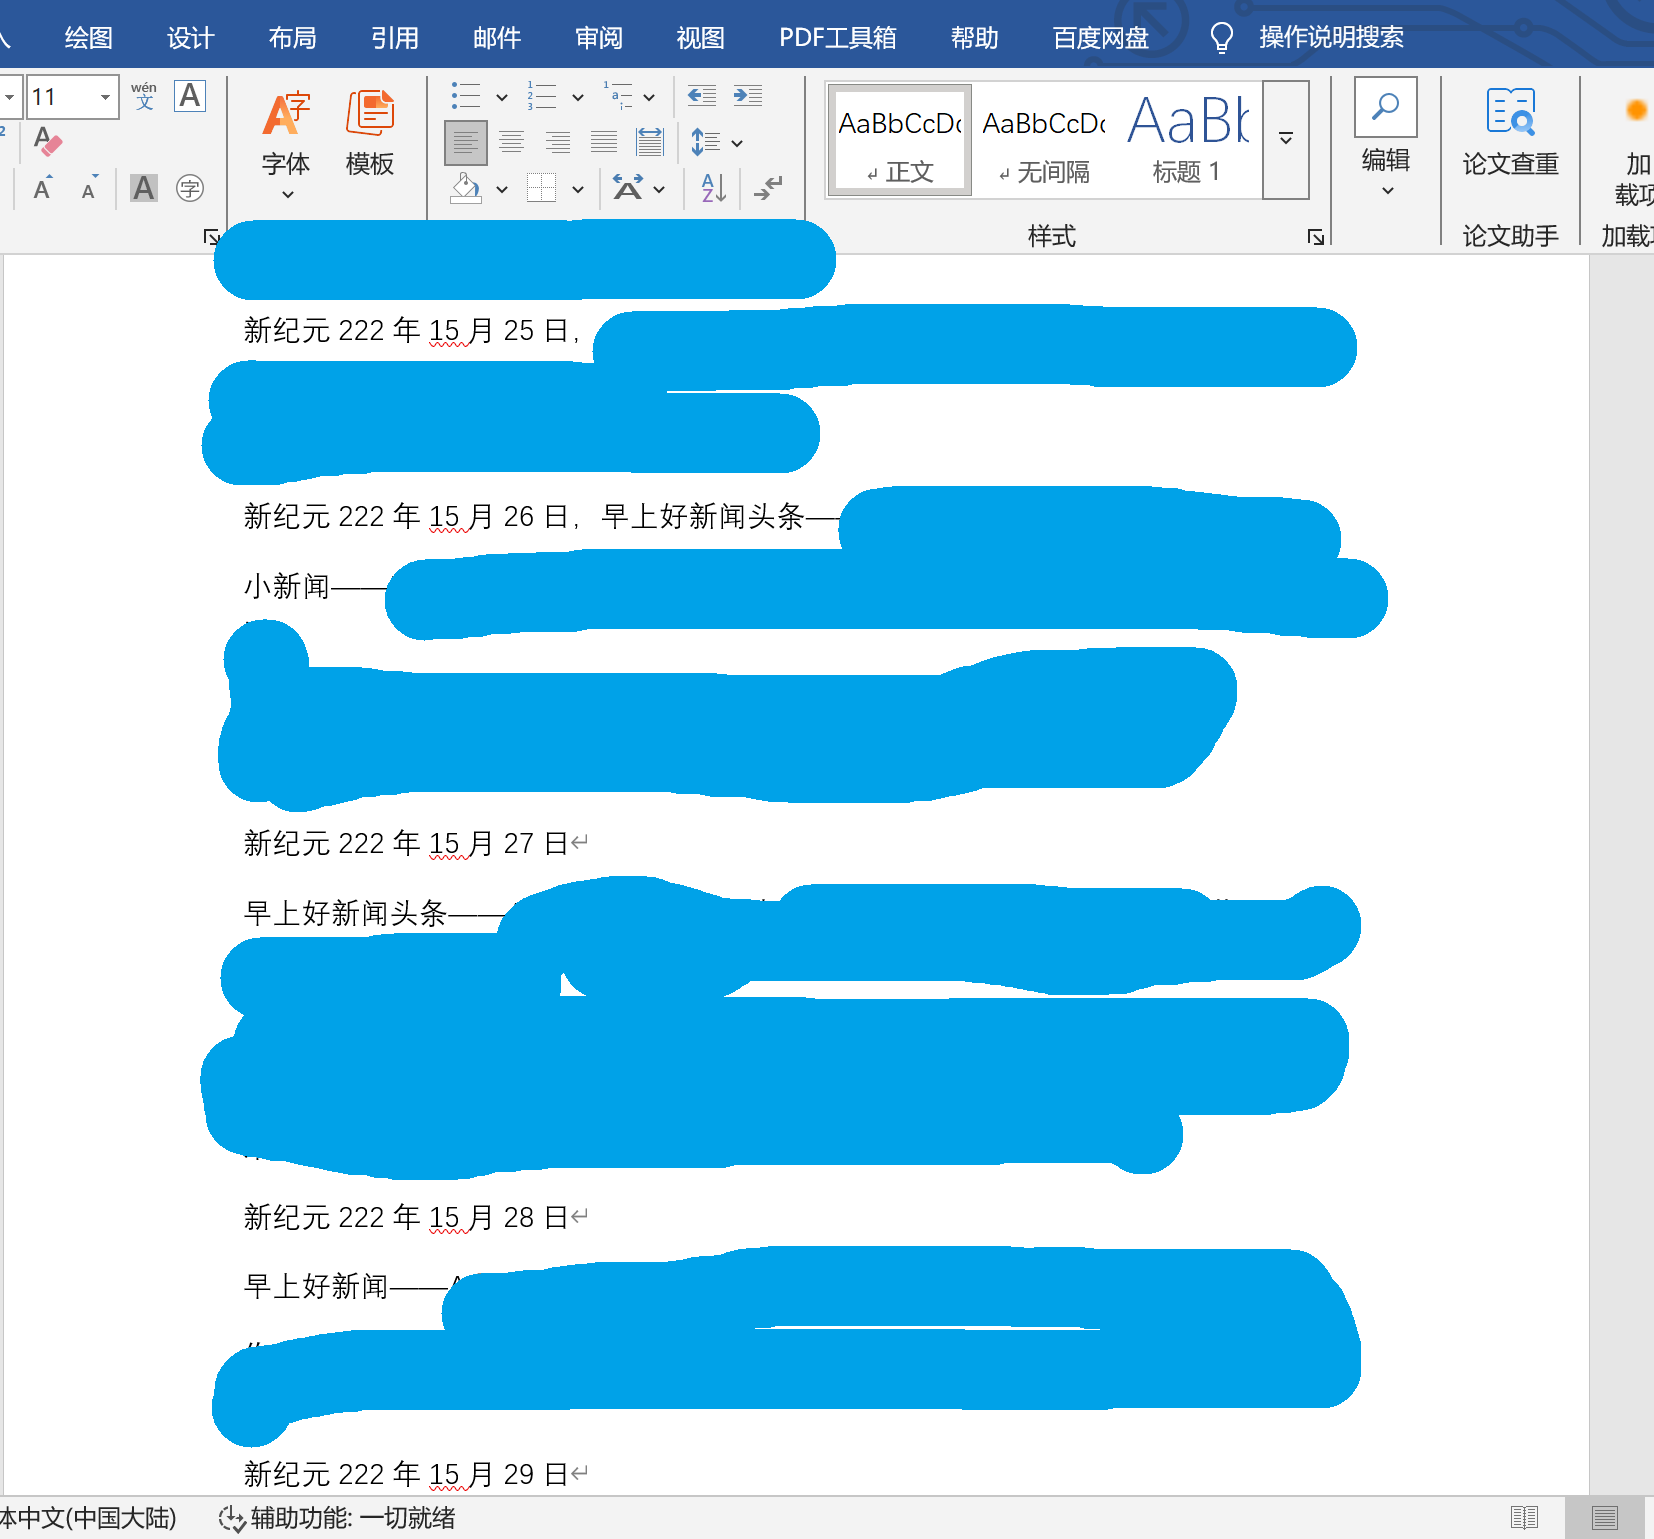Viewport: 1654px width, 1539px height.
Task: Switch to the 审阅 review tab
Action: tap(597, 37)
